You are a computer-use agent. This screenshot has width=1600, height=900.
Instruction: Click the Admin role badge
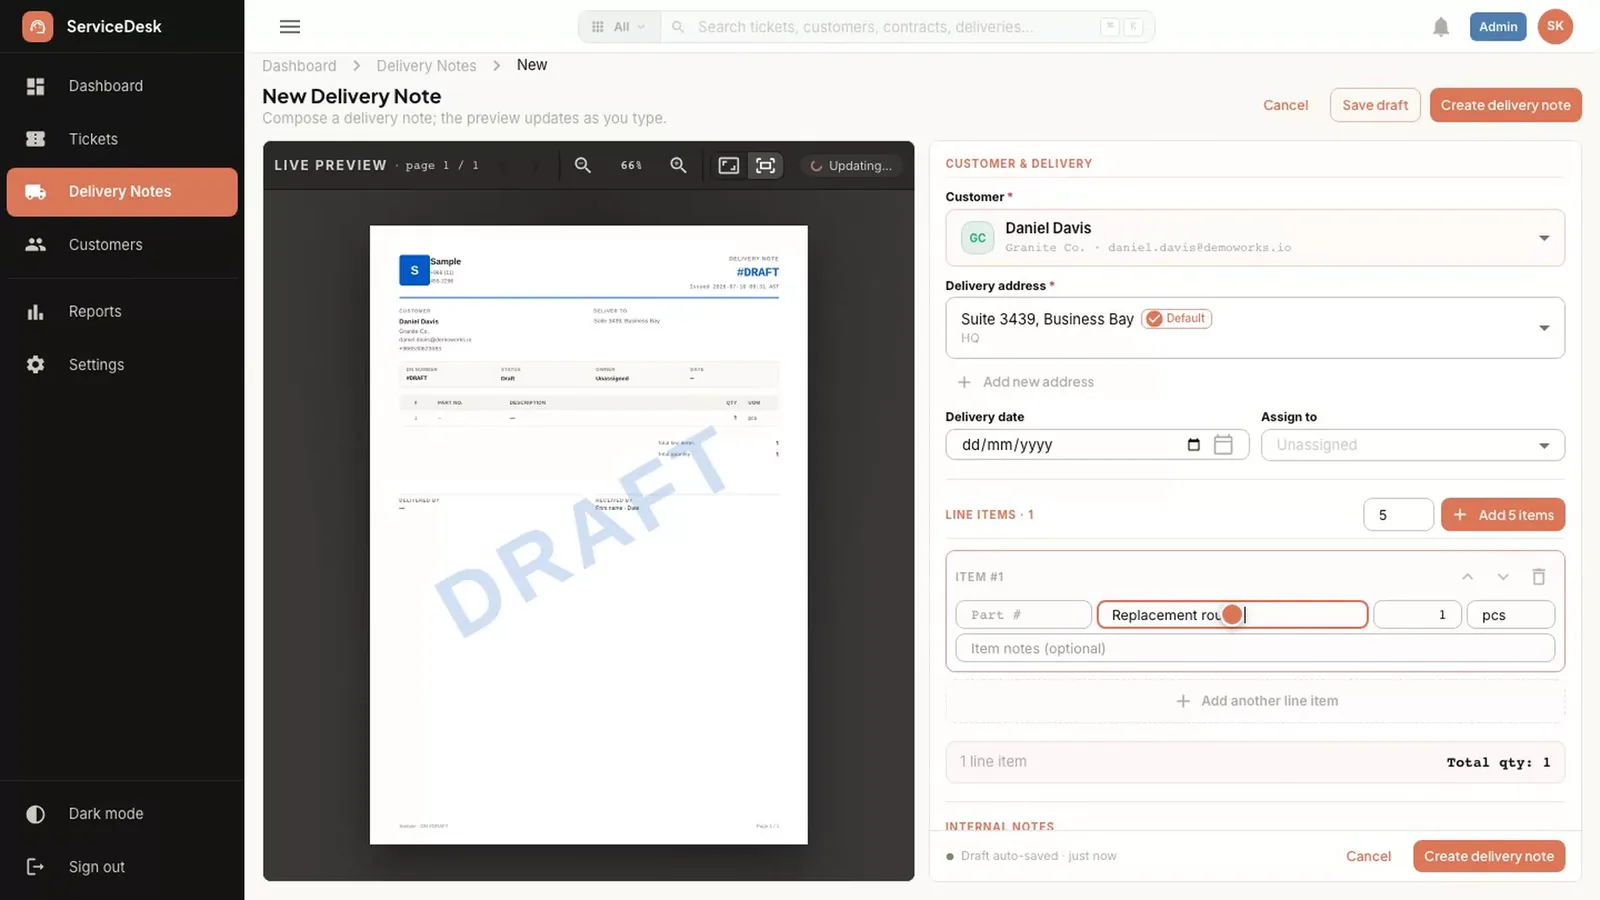(x=1497, y=27)
